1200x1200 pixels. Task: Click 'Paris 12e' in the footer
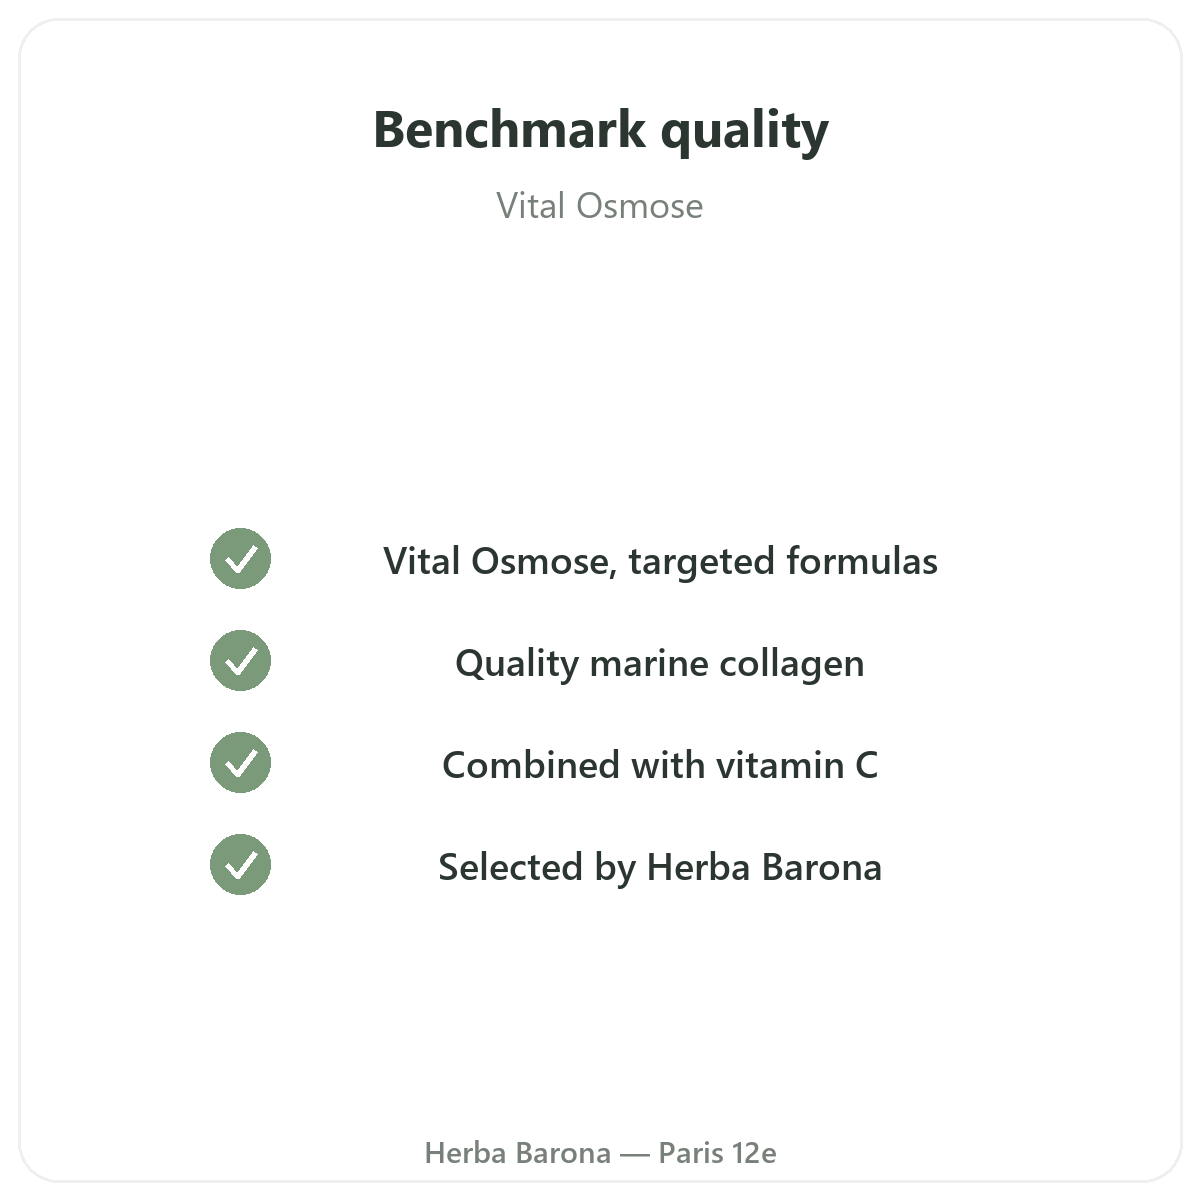pos(717,1153)
